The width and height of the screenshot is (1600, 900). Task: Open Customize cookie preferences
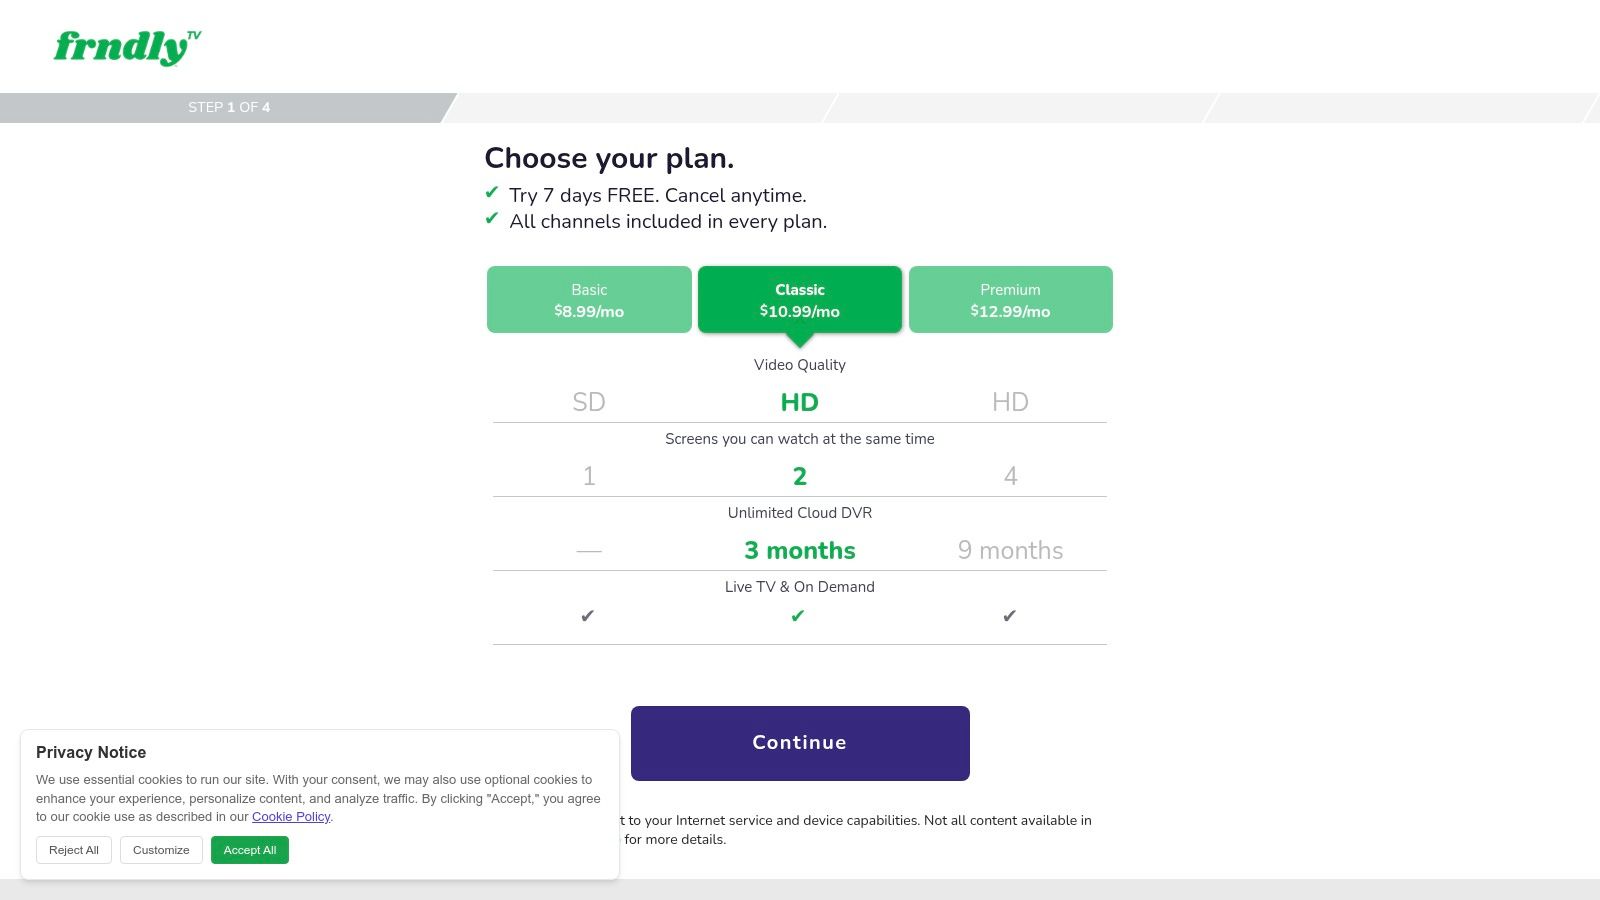(161, 850)
